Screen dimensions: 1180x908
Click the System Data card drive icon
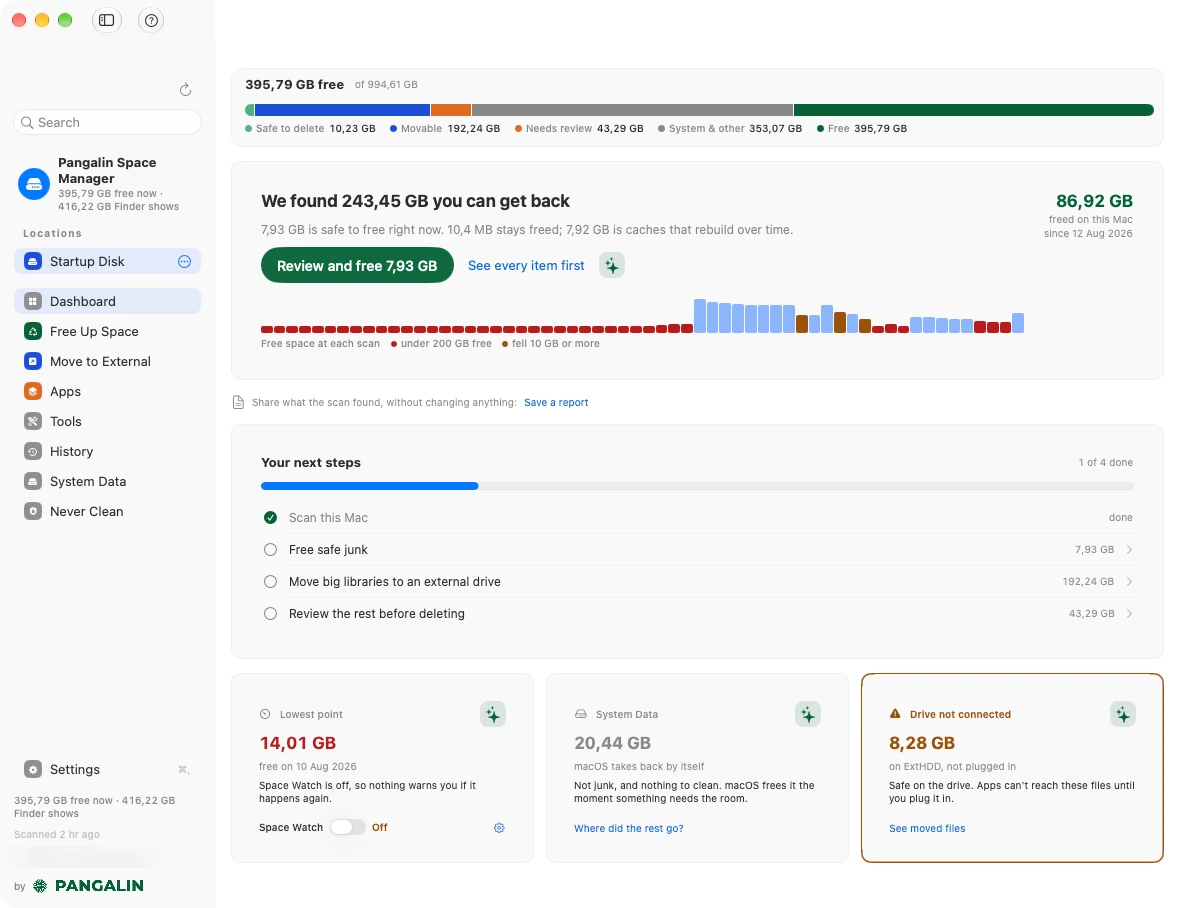(x=580, y=714)
